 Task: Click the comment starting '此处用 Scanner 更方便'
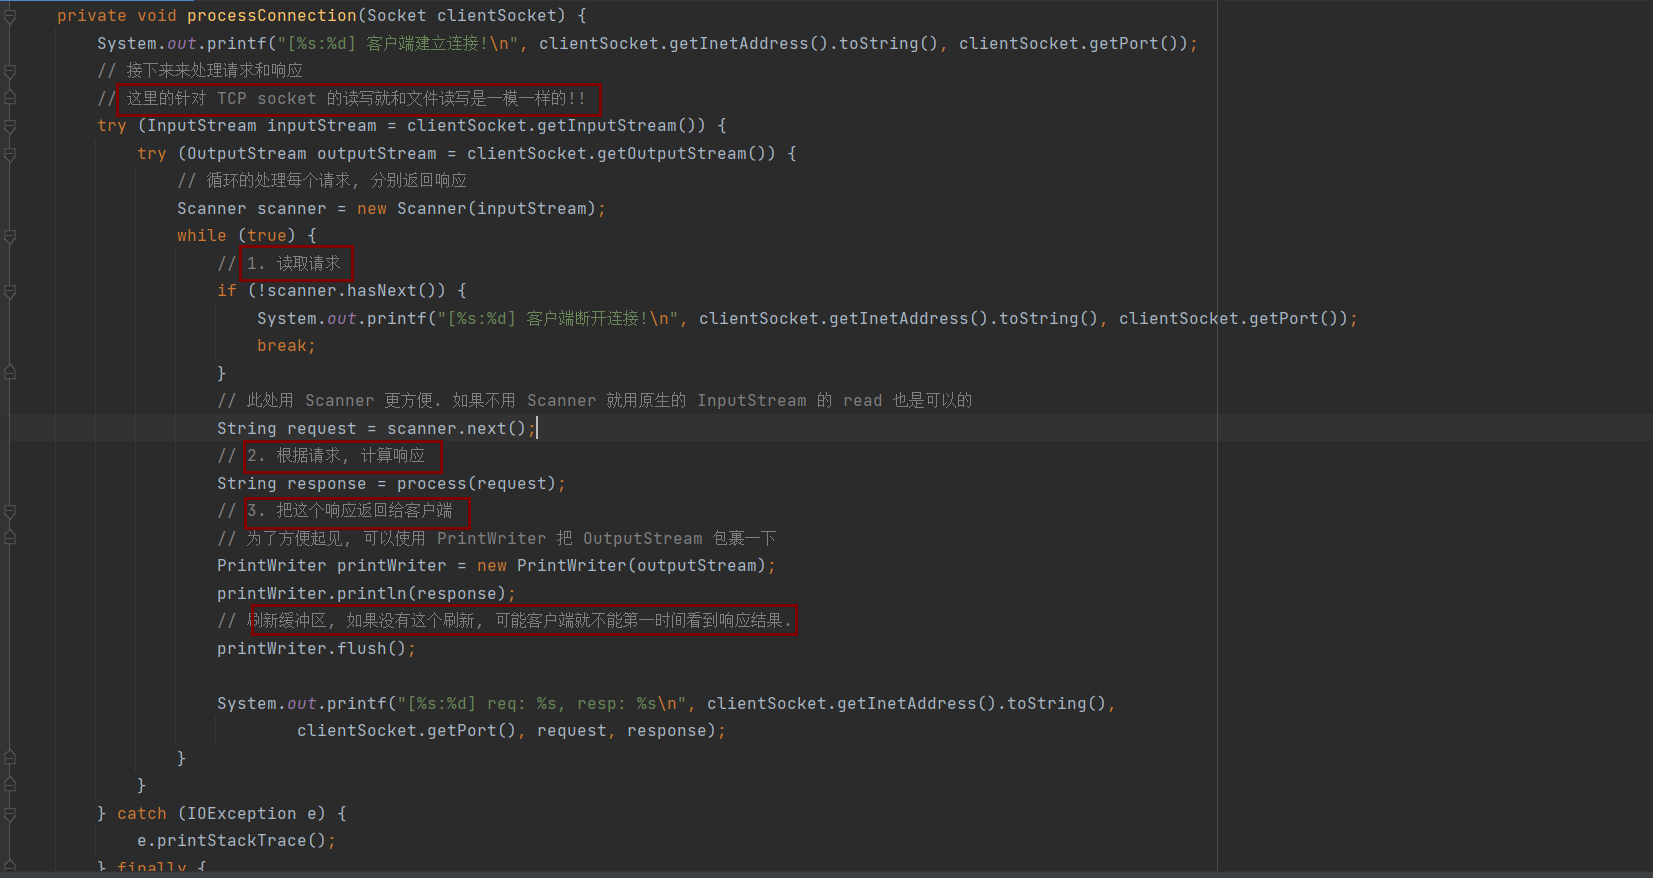[594, 401]
